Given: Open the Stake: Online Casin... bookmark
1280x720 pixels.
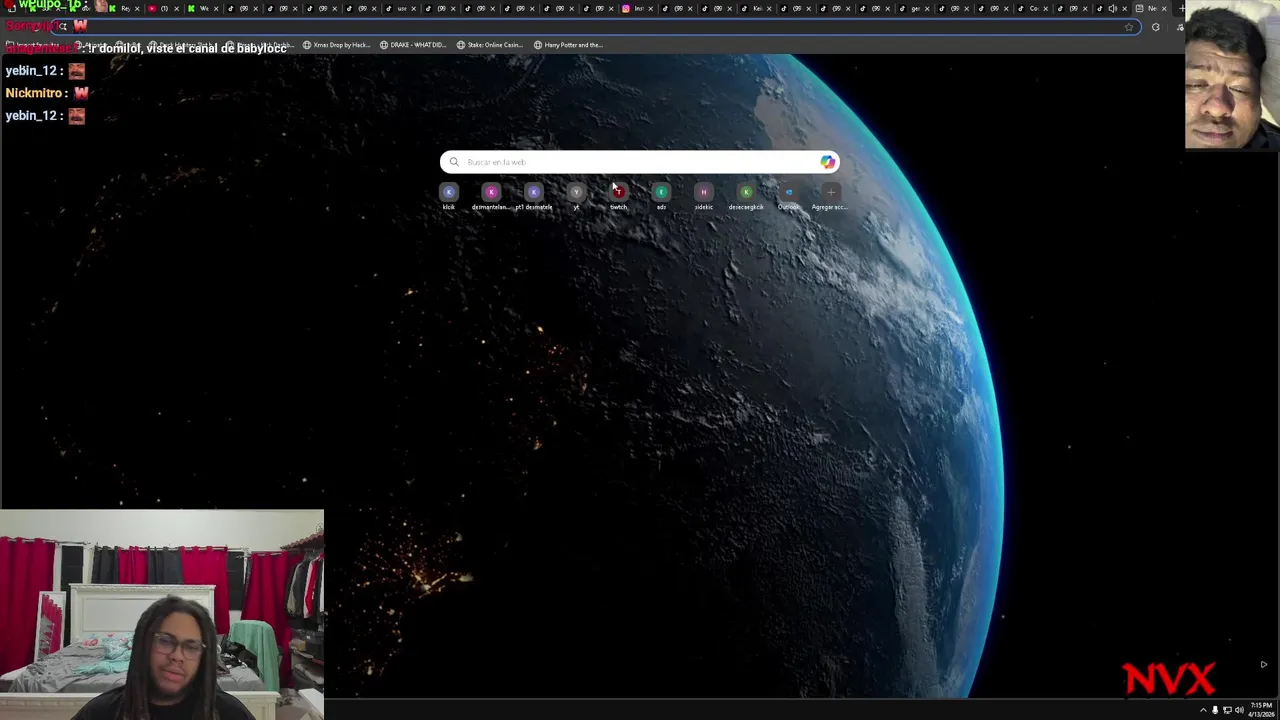Looking at the screenshot, I should click(490, 45).
